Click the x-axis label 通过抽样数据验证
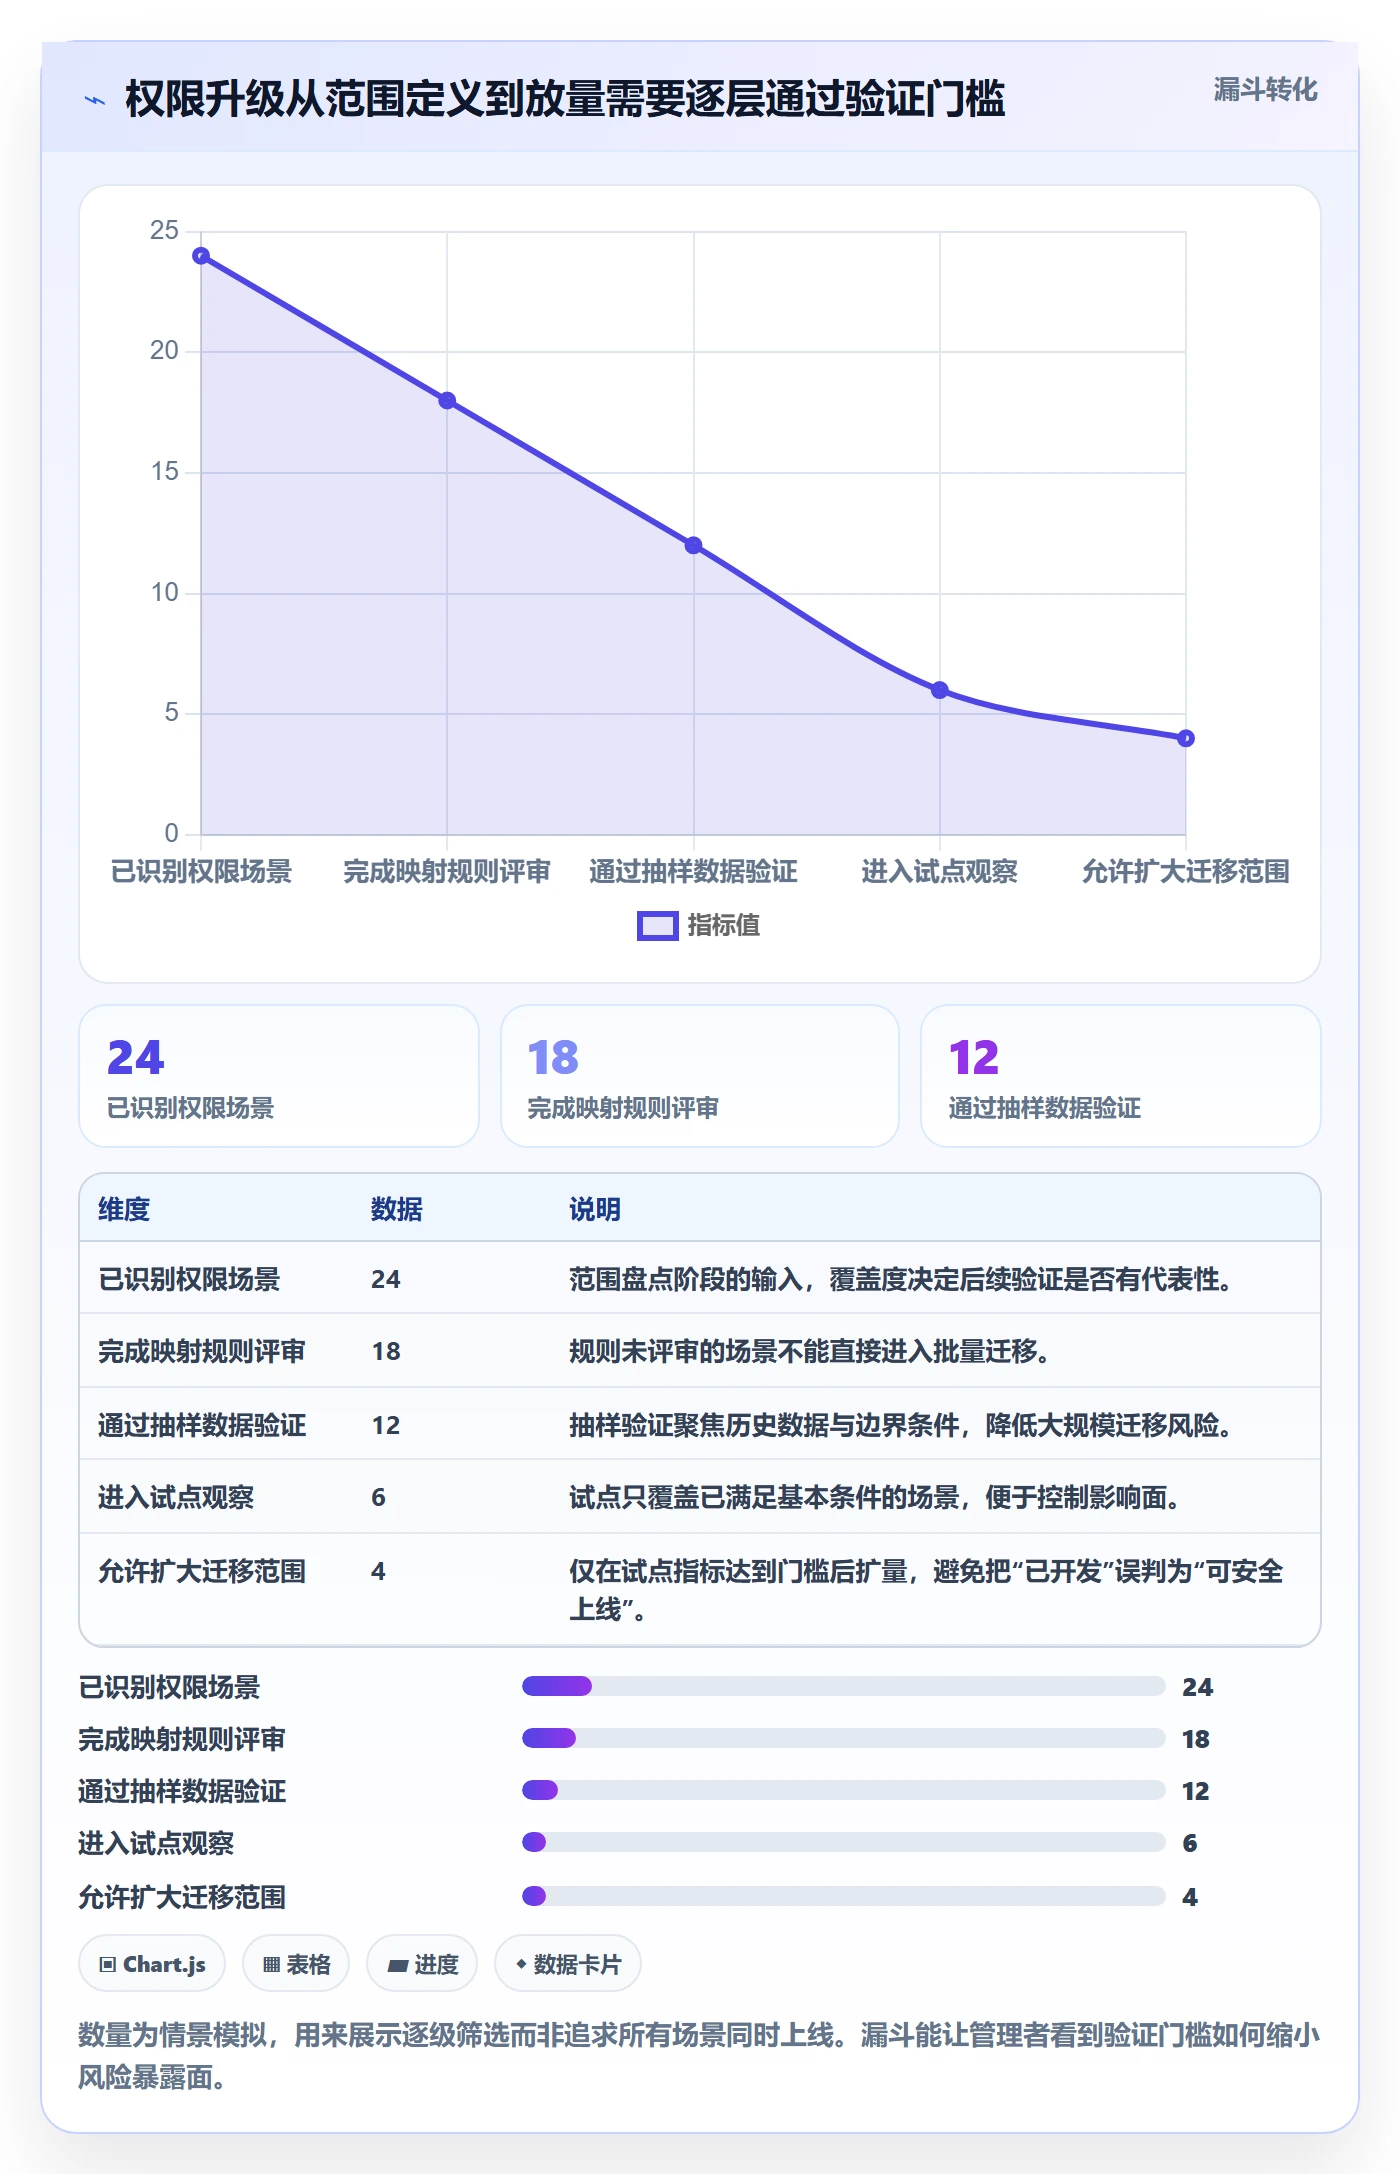The image size is (1400, 2174). 693,872
